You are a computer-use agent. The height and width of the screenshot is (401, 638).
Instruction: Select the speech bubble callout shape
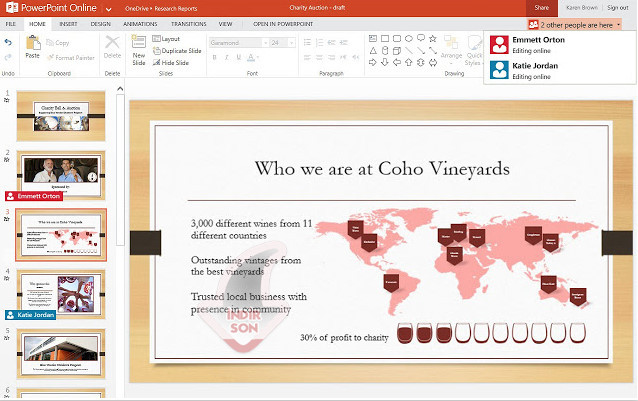(x=421, y=38)
